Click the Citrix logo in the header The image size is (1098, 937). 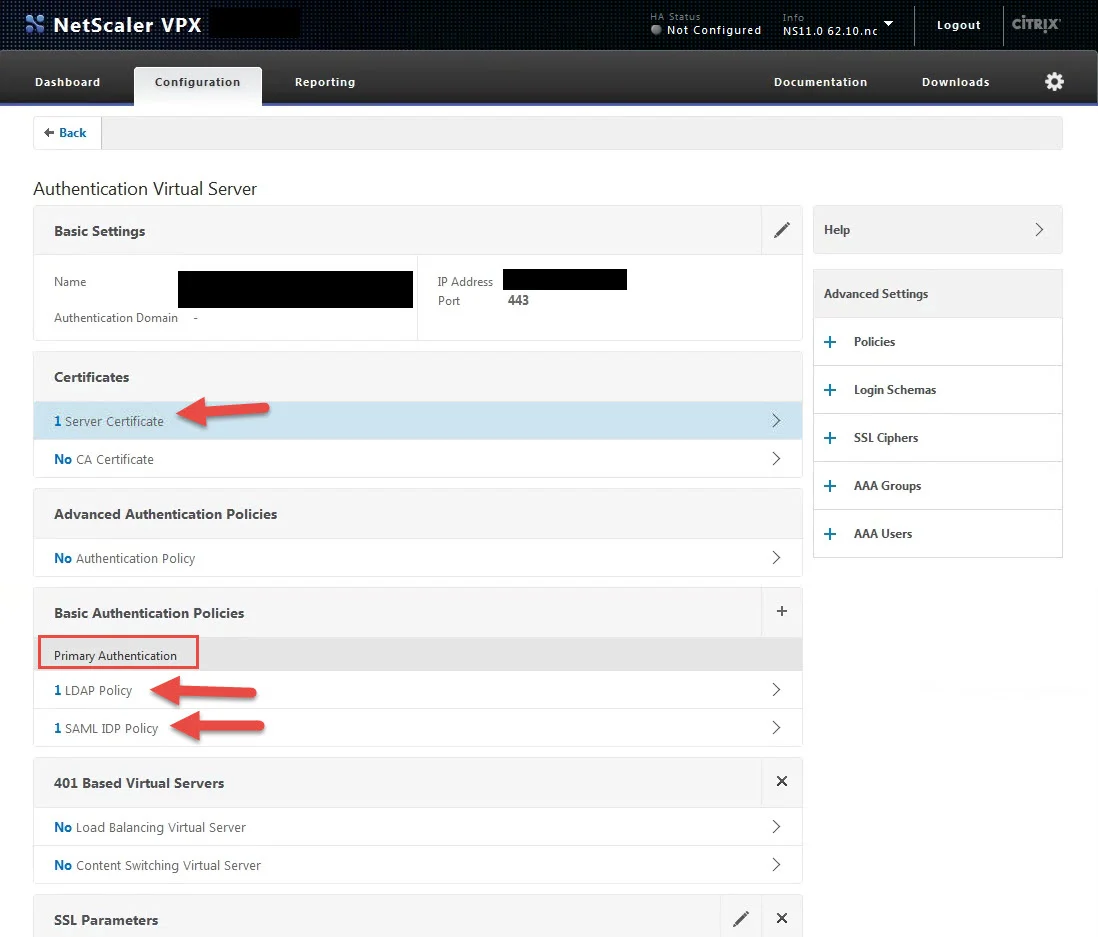pos(1036,25)
